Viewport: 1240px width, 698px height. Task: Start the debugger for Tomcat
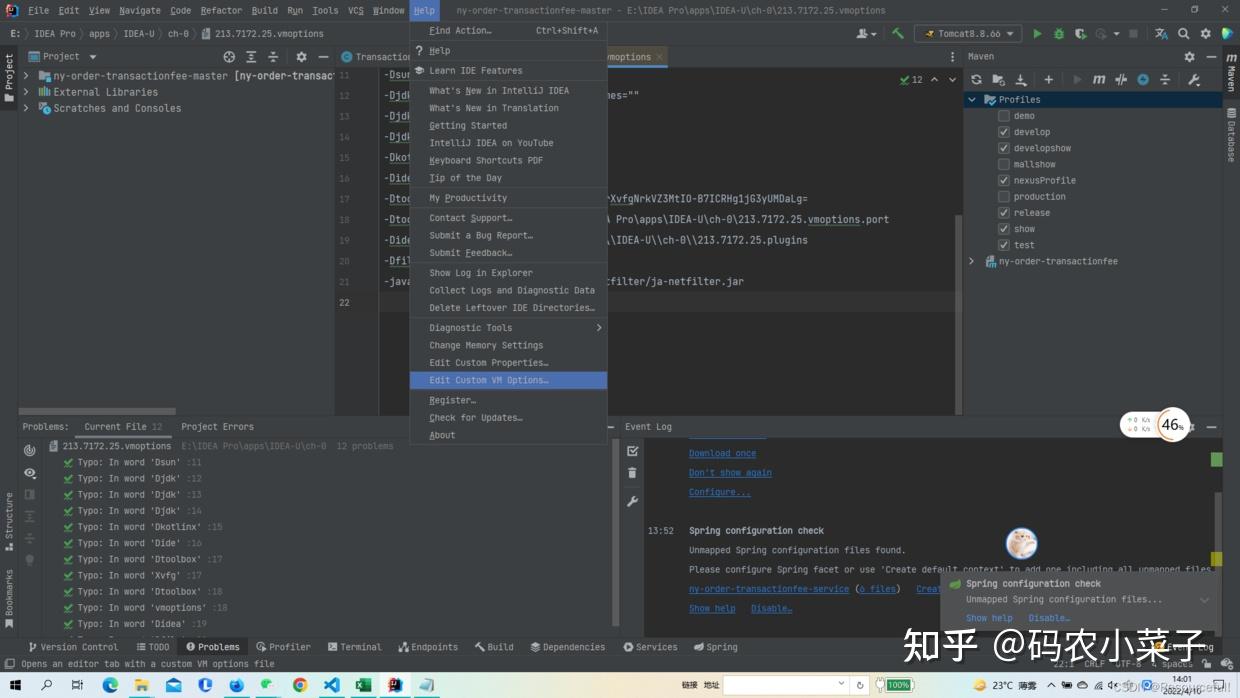(x=1059, y=33)
